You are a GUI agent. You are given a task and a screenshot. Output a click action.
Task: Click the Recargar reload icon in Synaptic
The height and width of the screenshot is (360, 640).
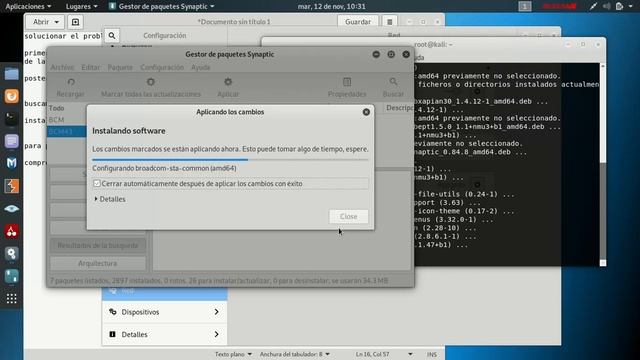[x=71, y=82]
